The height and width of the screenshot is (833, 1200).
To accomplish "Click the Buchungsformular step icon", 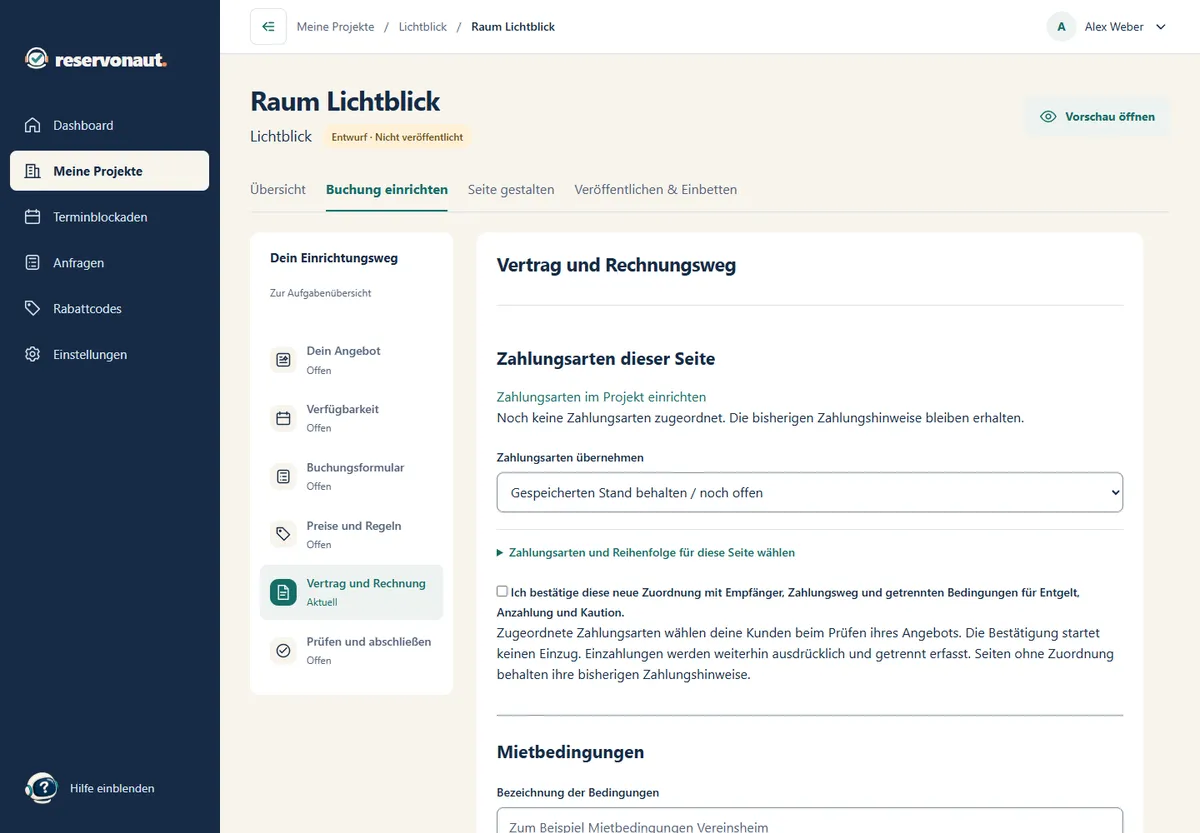I will [x=283, y=476].
